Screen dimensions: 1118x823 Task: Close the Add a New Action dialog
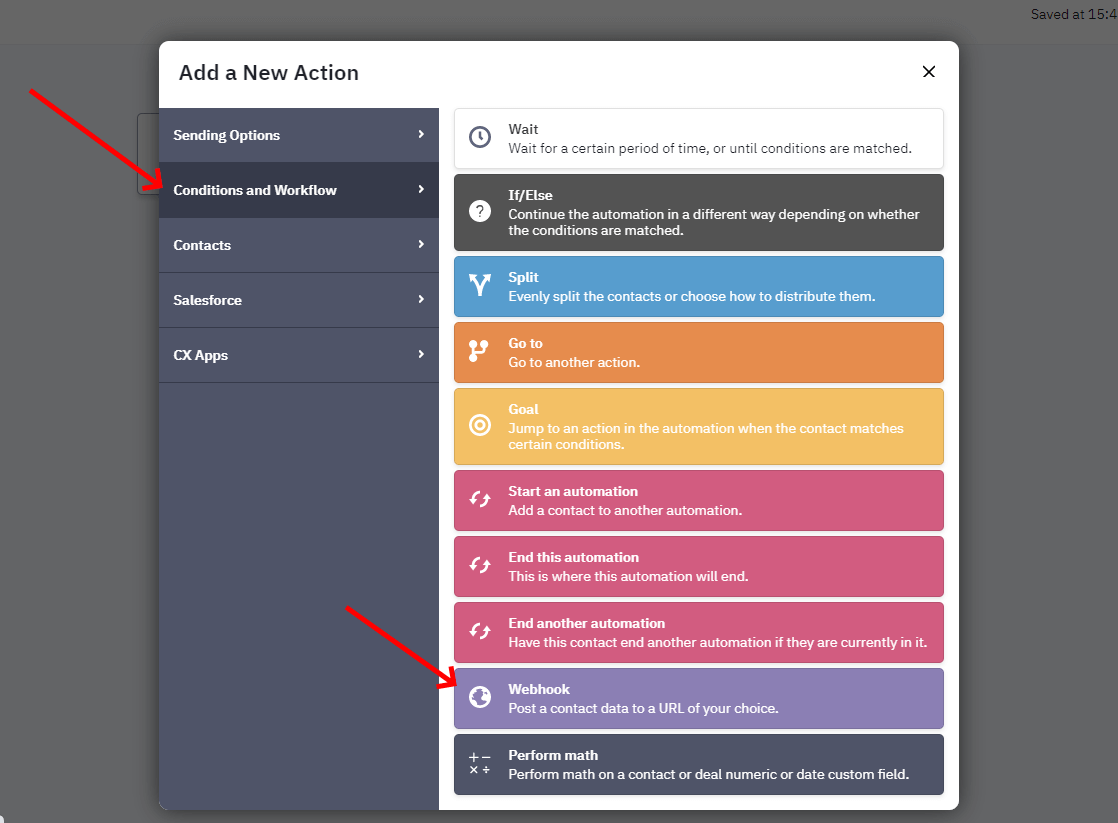(928, 72)
